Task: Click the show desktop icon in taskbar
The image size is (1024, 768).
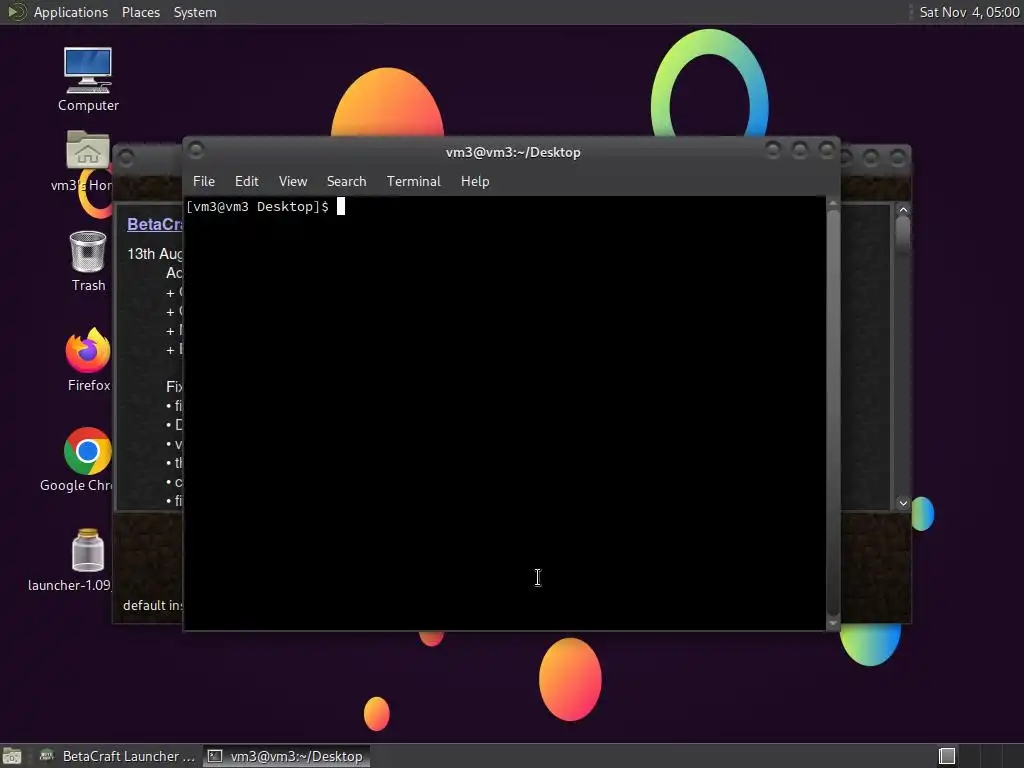Action: [x=12, y=756]
